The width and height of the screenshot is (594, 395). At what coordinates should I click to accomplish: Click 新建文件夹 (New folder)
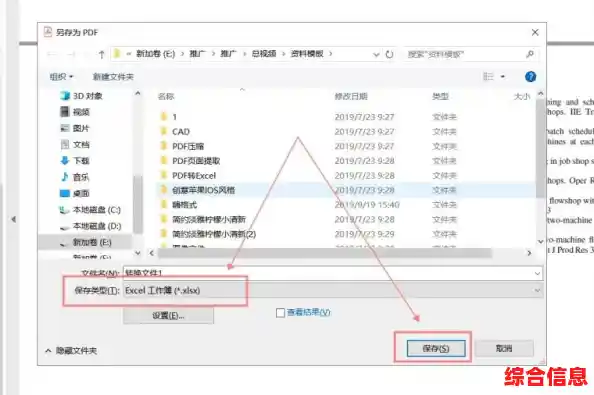113,77
